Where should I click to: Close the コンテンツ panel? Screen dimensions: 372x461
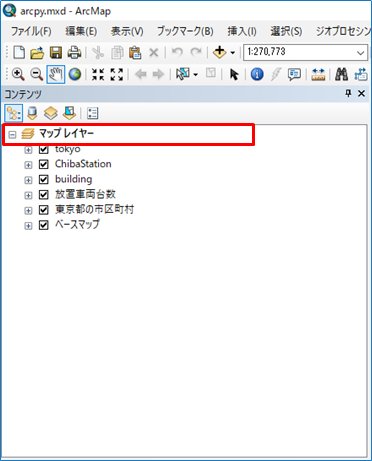(x=361, y=94)
